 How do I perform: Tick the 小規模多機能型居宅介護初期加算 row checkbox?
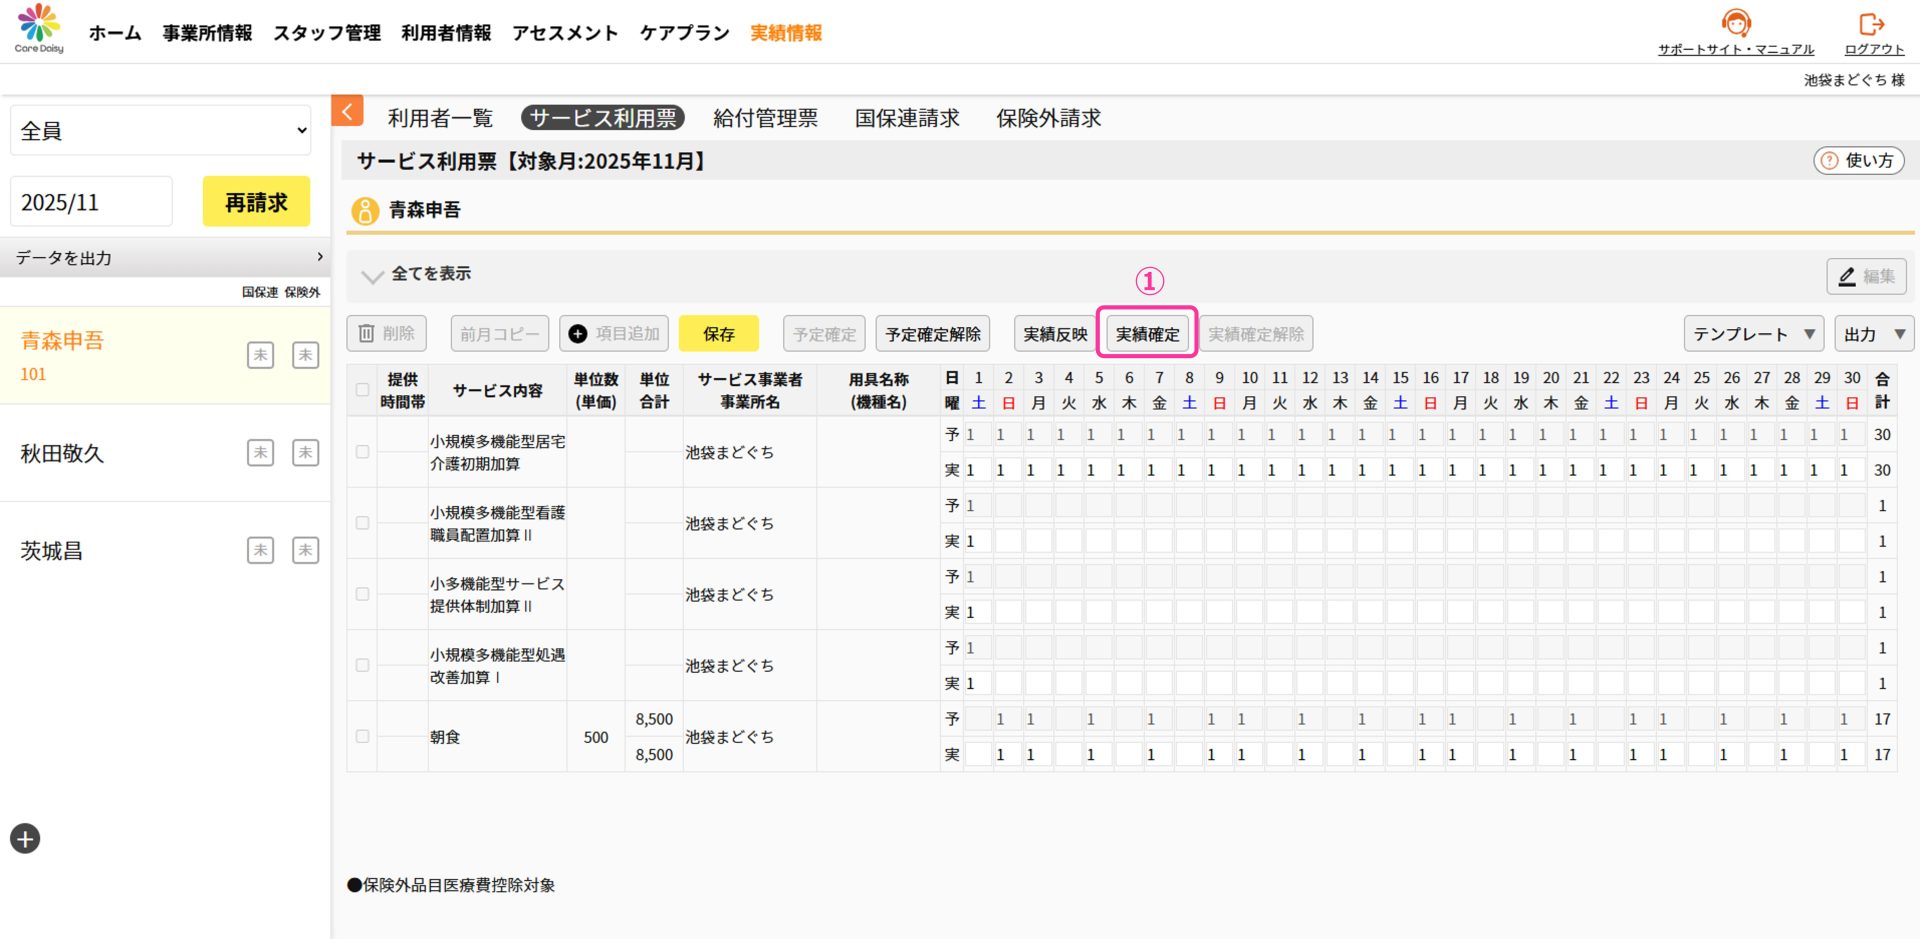pyautogui.click(x=362, y=452)
